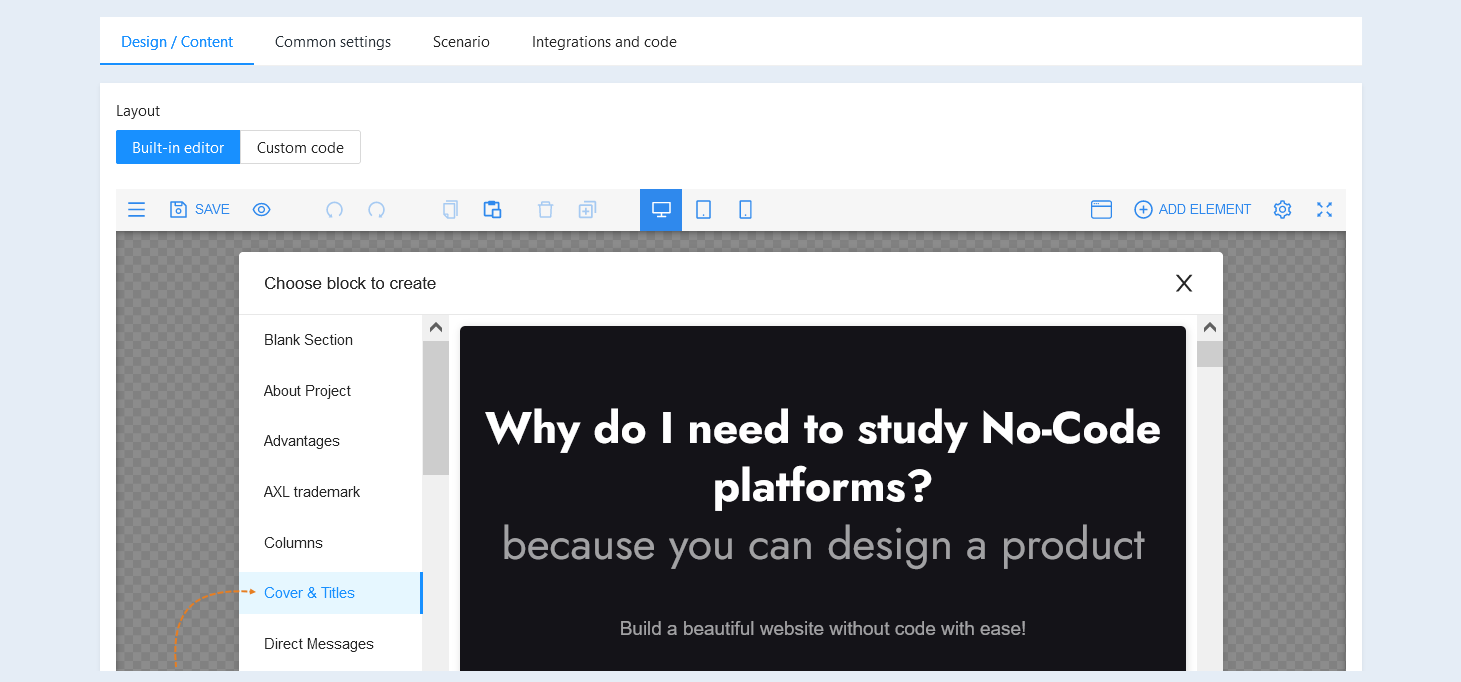Select Columns category
The width and height of the screenshot is (1461, 682).
coord(330,543)
